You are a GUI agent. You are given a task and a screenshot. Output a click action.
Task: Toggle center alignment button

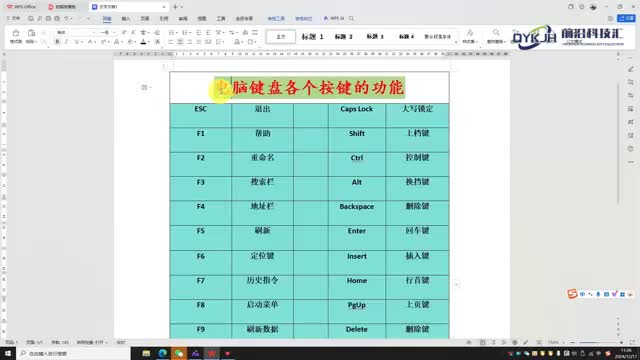point(180,42)
